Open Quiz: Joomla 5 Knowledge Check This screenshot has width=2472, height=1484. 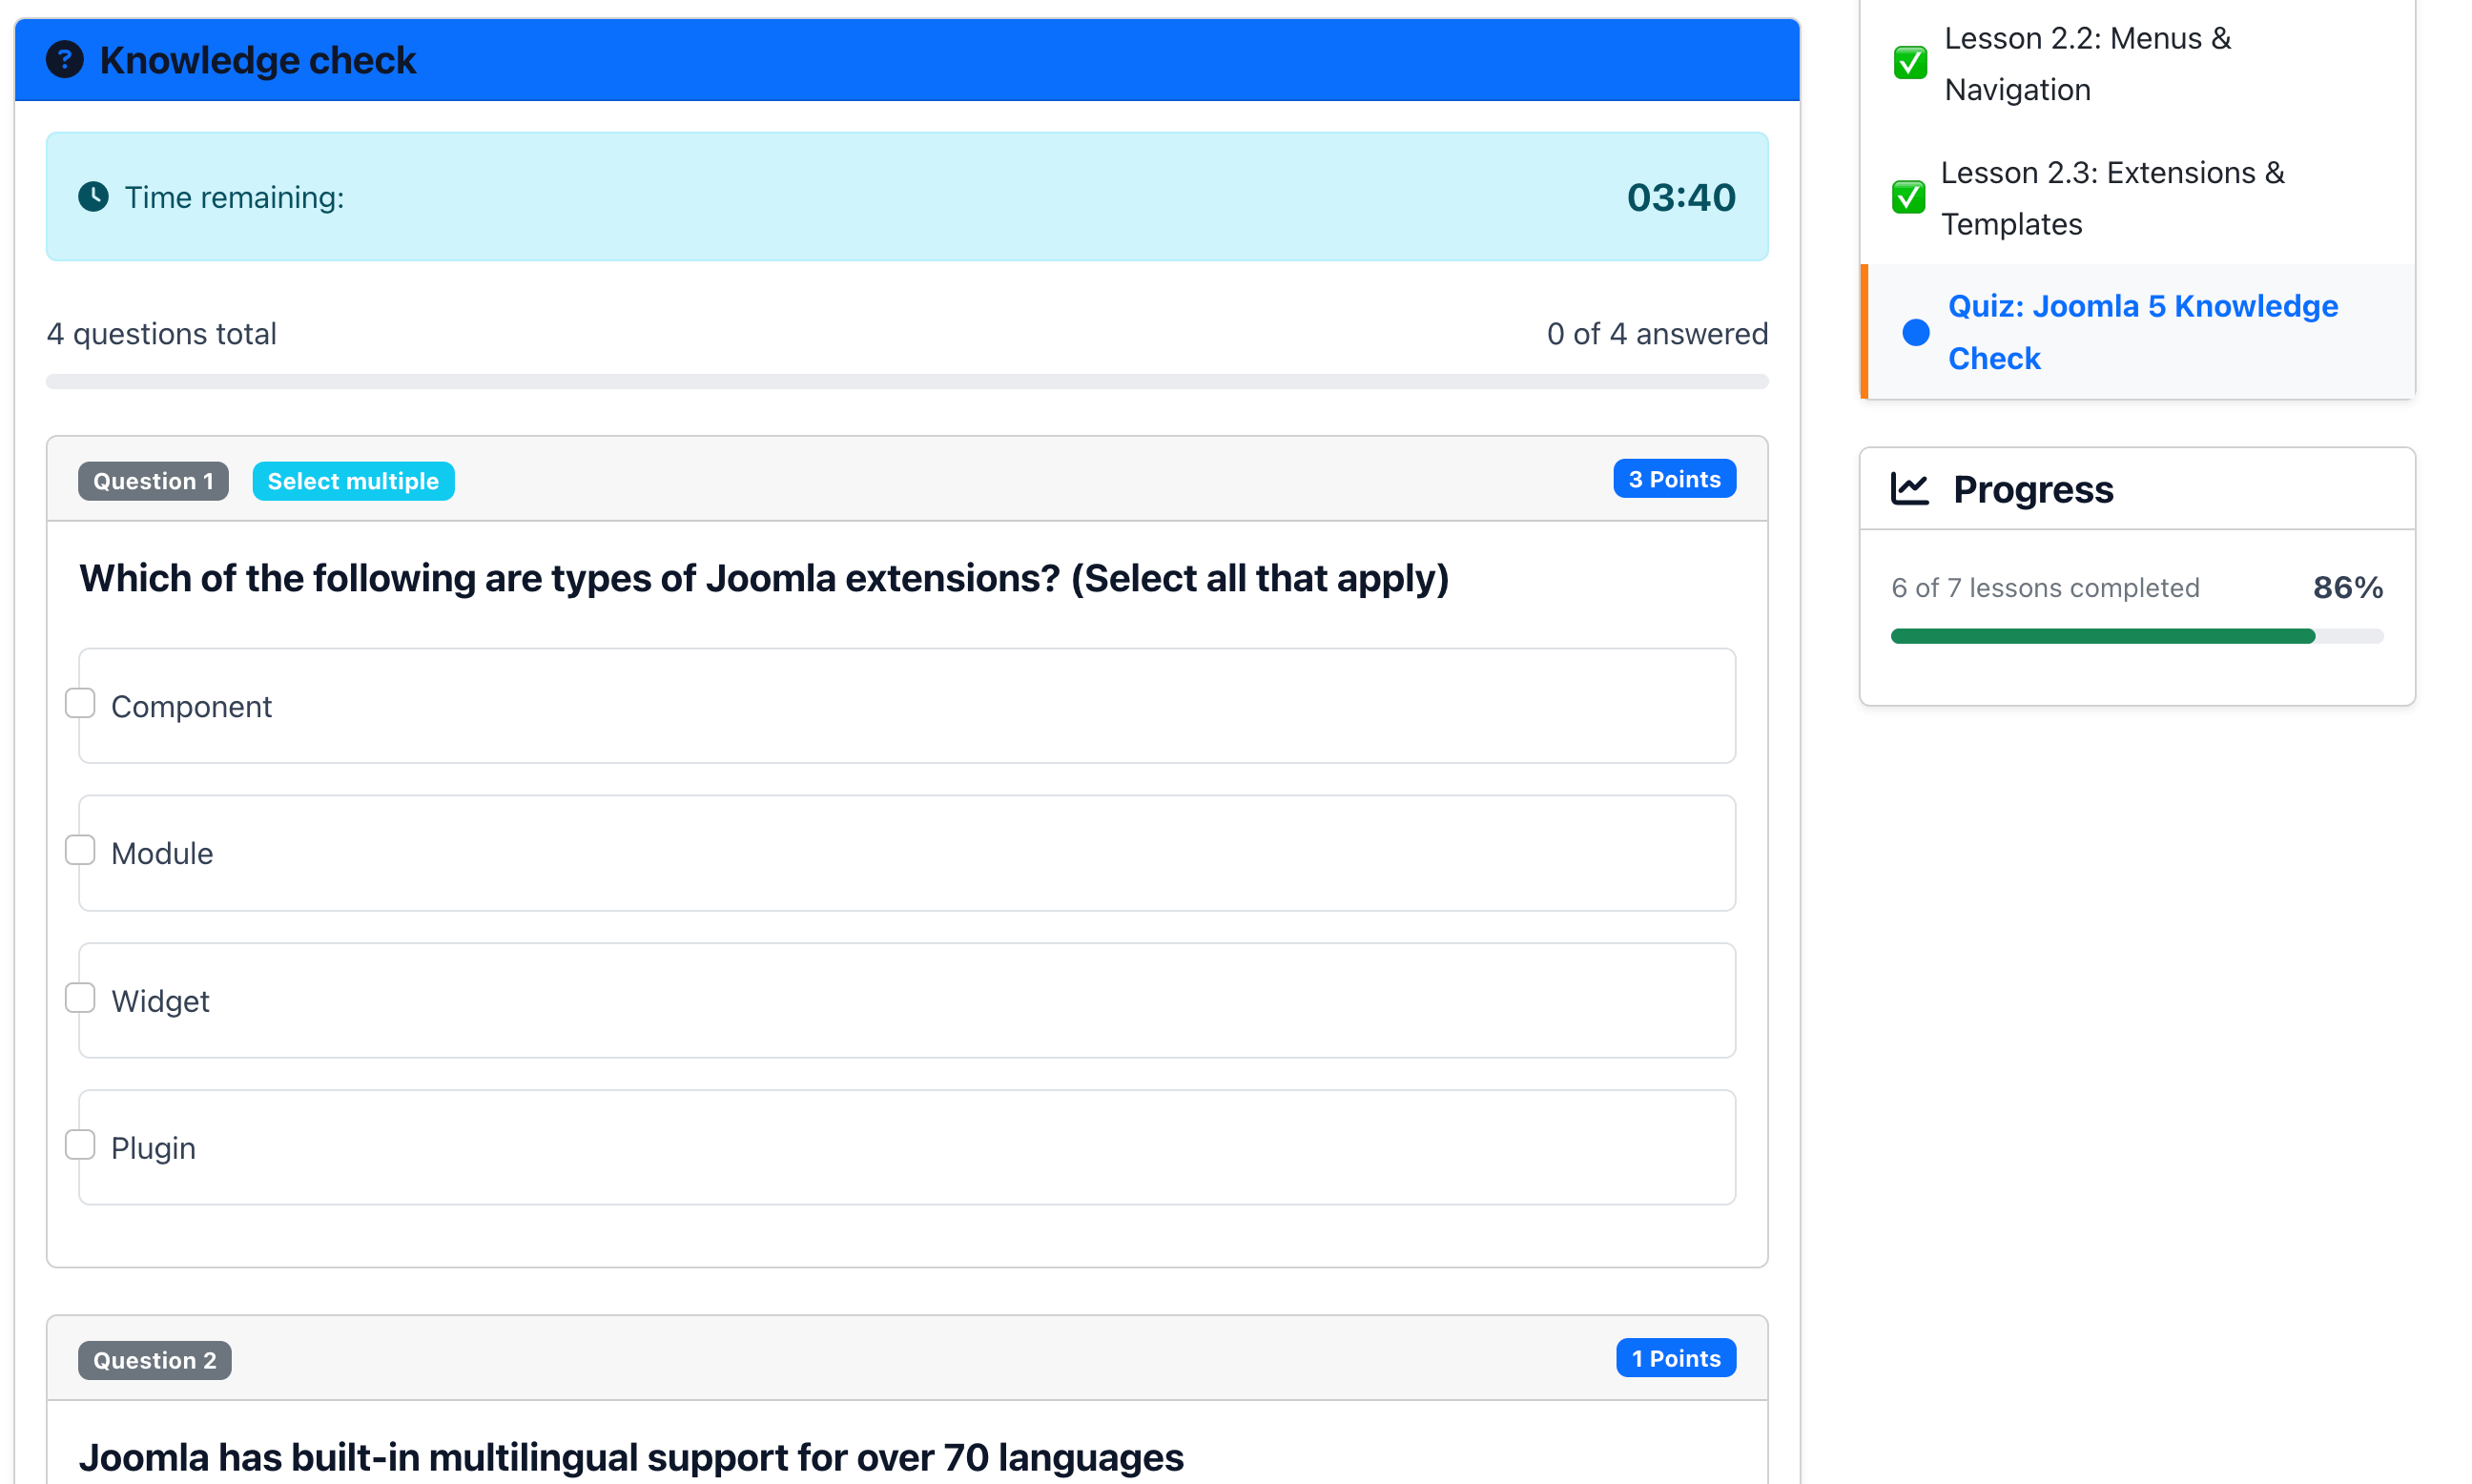pyautogui.click(x=2143, y=332)
